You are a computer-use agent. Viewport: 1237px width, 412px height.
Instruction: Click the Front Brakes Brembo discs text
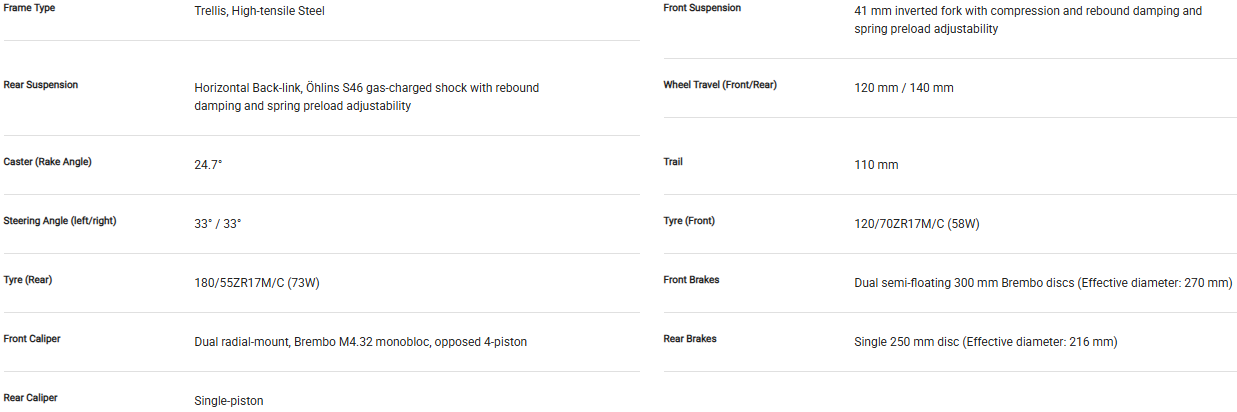point(1043,283)
